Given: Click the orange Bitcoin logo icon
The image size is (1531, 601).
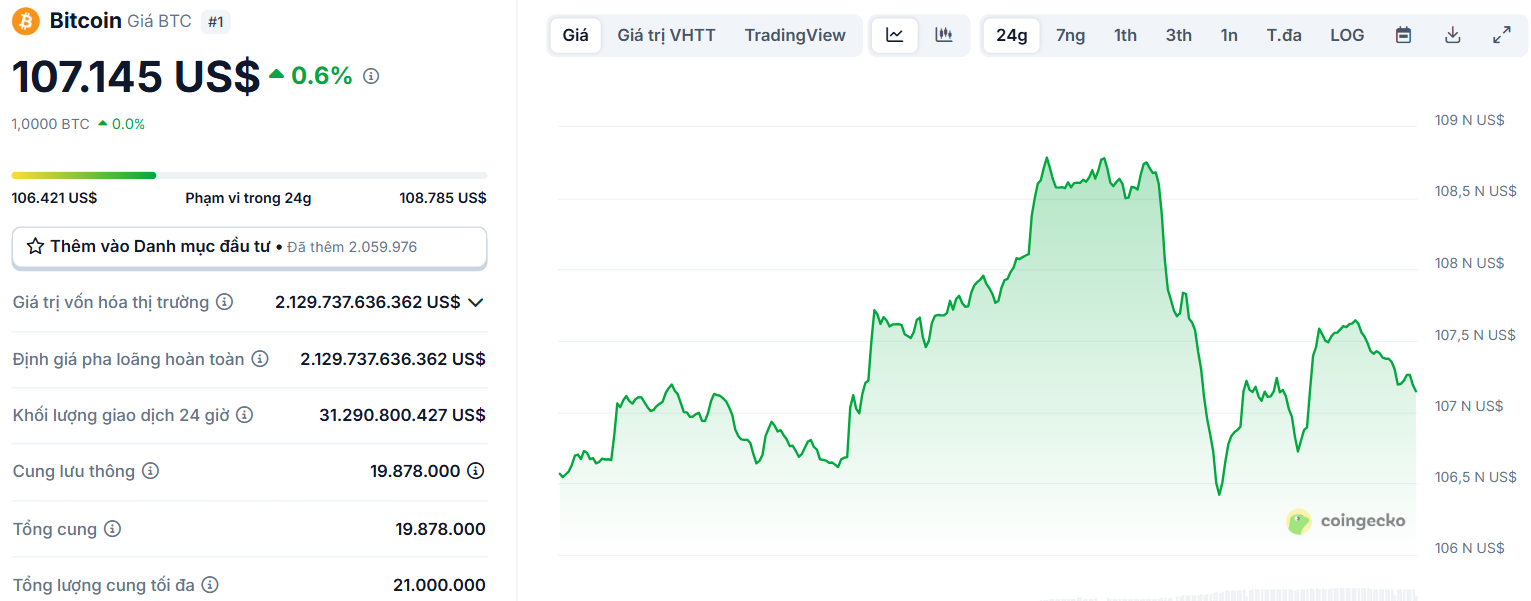Looking at the screenshot, I should (25, 20).
